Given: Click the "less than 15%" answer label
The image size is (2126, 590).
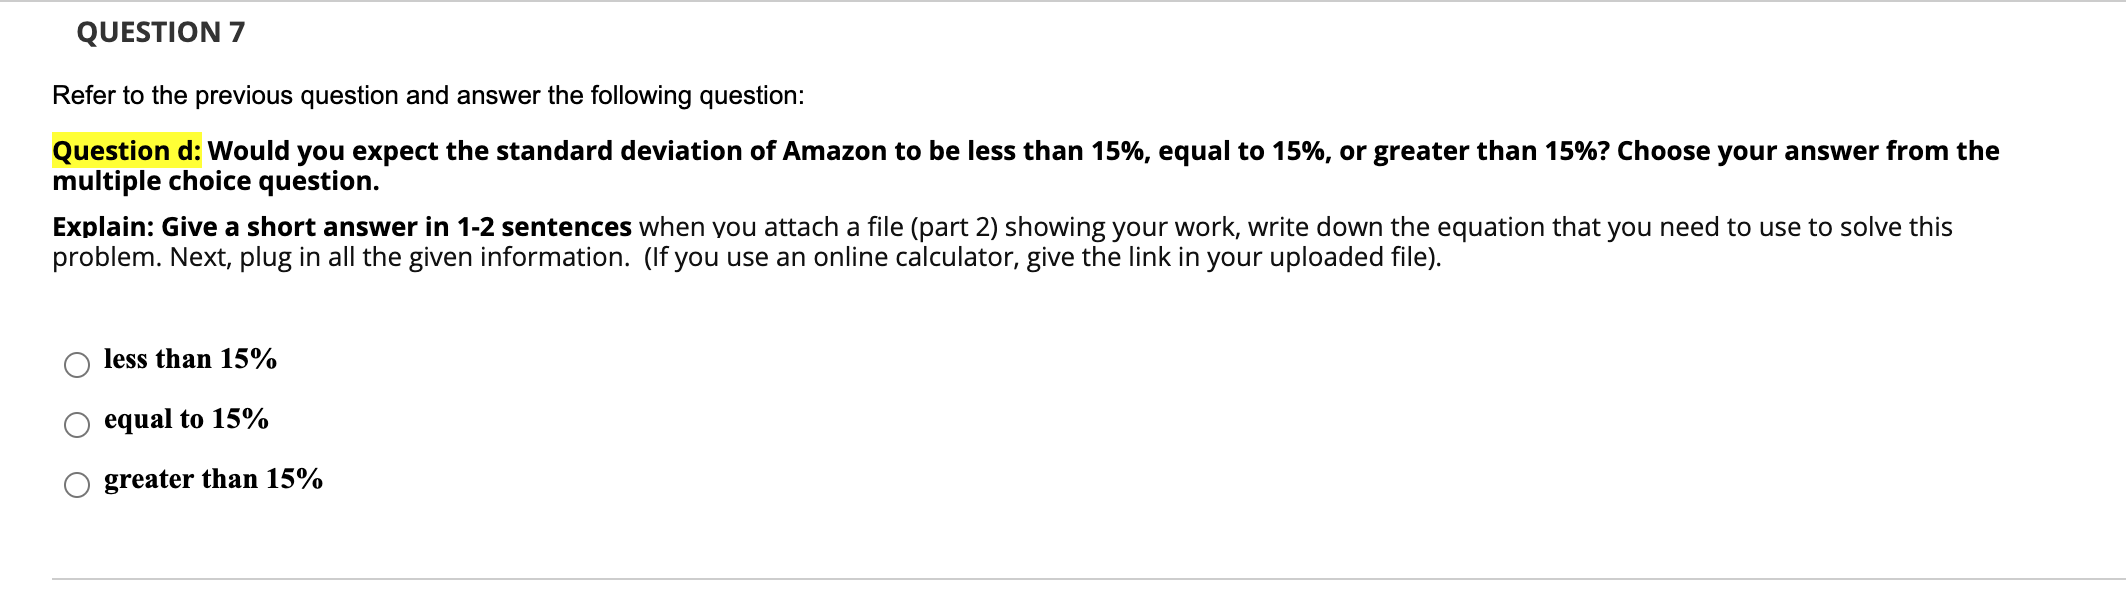Looking at the screenshot, I should click(189, 359).
